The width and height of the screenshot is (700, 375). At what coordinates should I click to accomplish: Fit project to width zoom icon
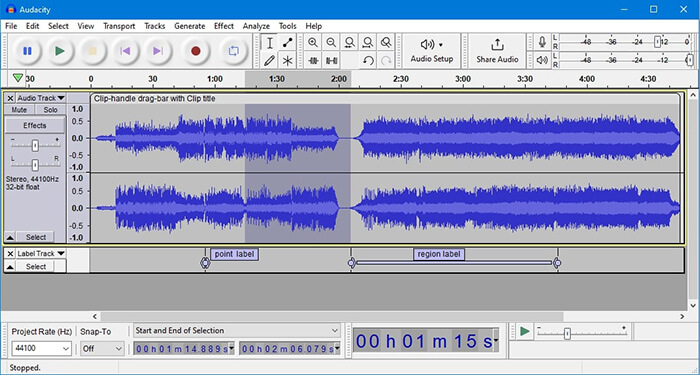coord(368,43)
